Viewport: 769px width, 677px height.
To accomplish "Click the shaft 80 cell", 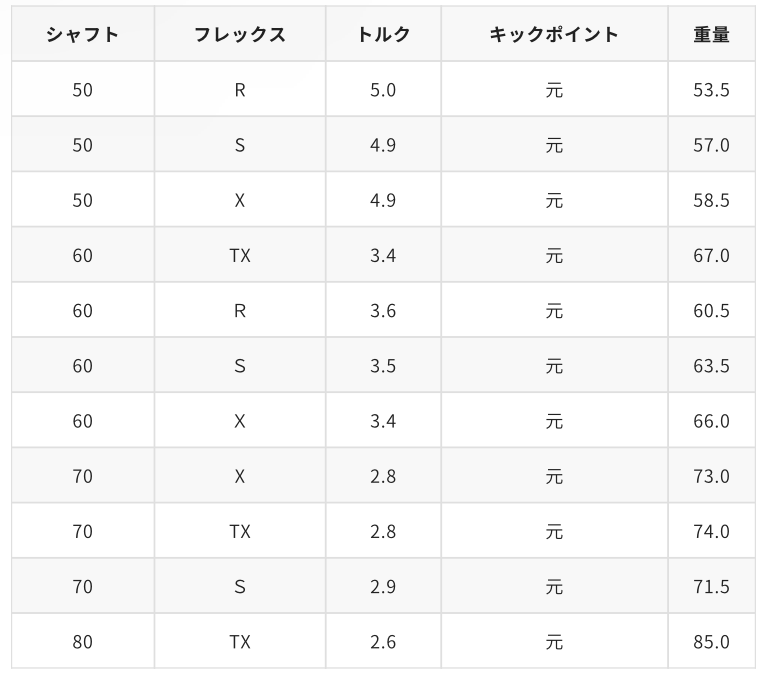I will (x=82, y=641).
